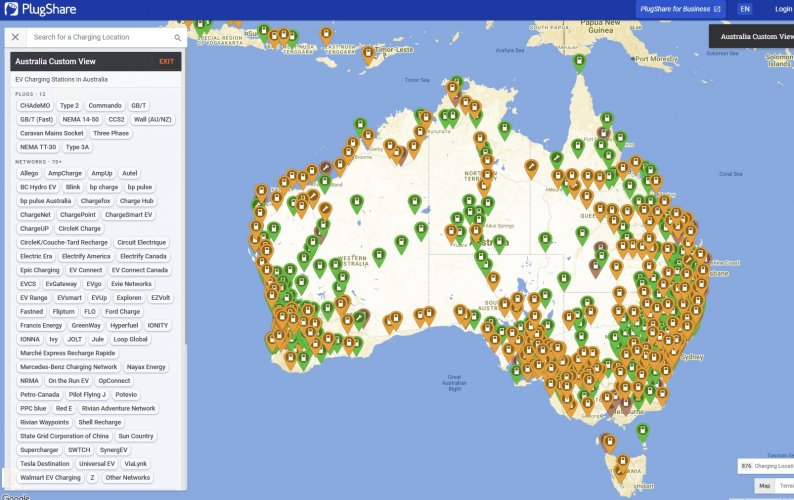Click the Charging Locations count badge

click(x=767, y=466)
